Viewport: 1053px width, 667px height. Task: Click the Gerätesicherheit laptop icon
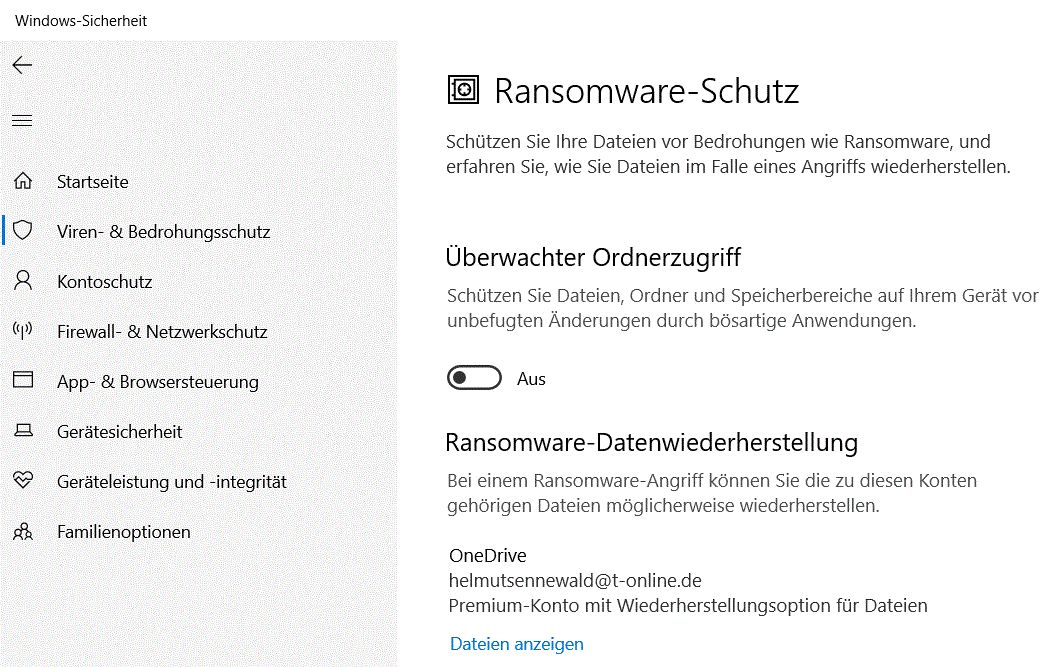pyautogui.click(x=23, y=432)
